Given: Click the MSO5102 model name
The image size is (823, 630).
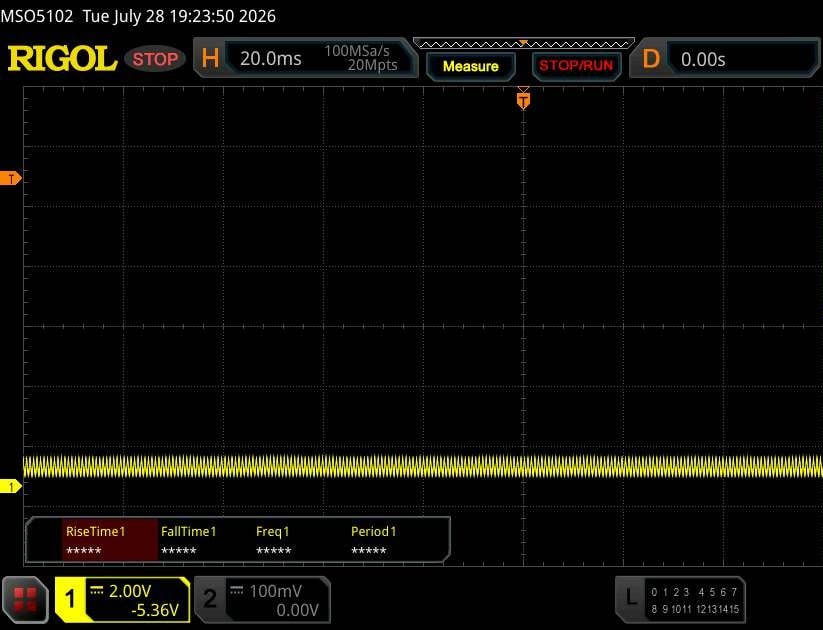Looking at the screenshot, I should (x=37, y=16).
